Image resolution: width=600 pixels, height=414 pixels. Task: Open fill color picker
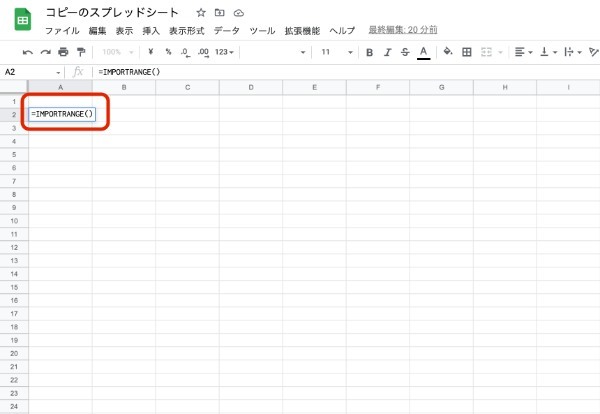[x=448, y=51]
